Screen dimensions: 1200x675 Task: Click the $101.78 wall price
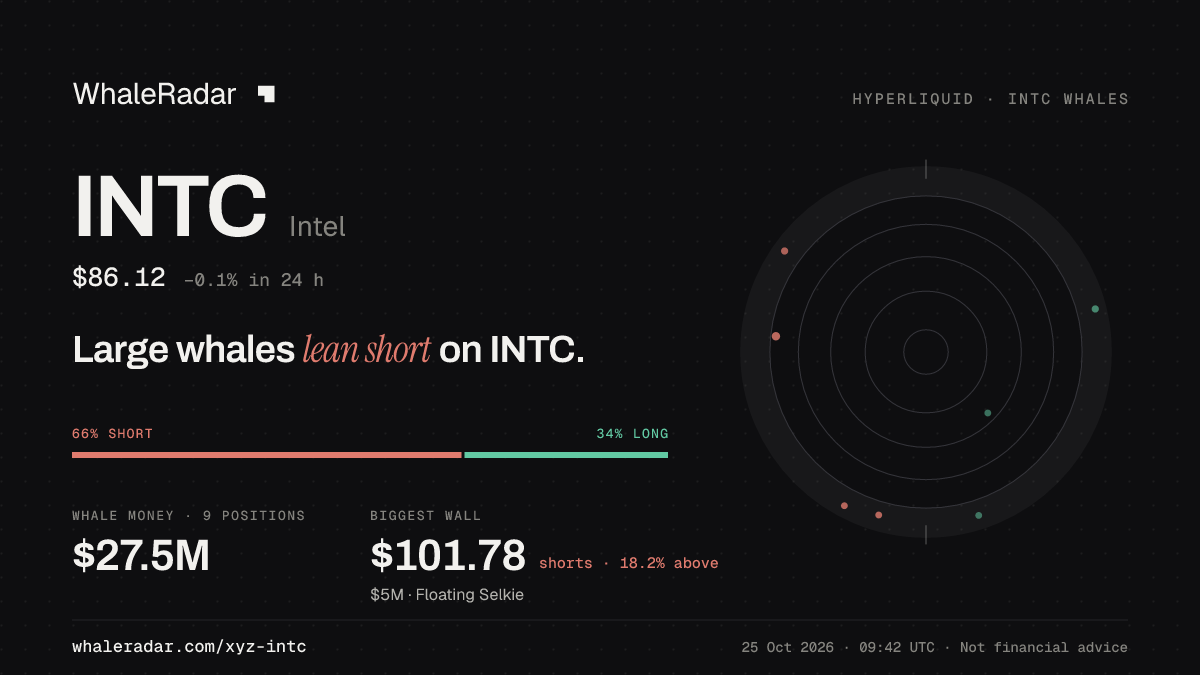point(448,556)
